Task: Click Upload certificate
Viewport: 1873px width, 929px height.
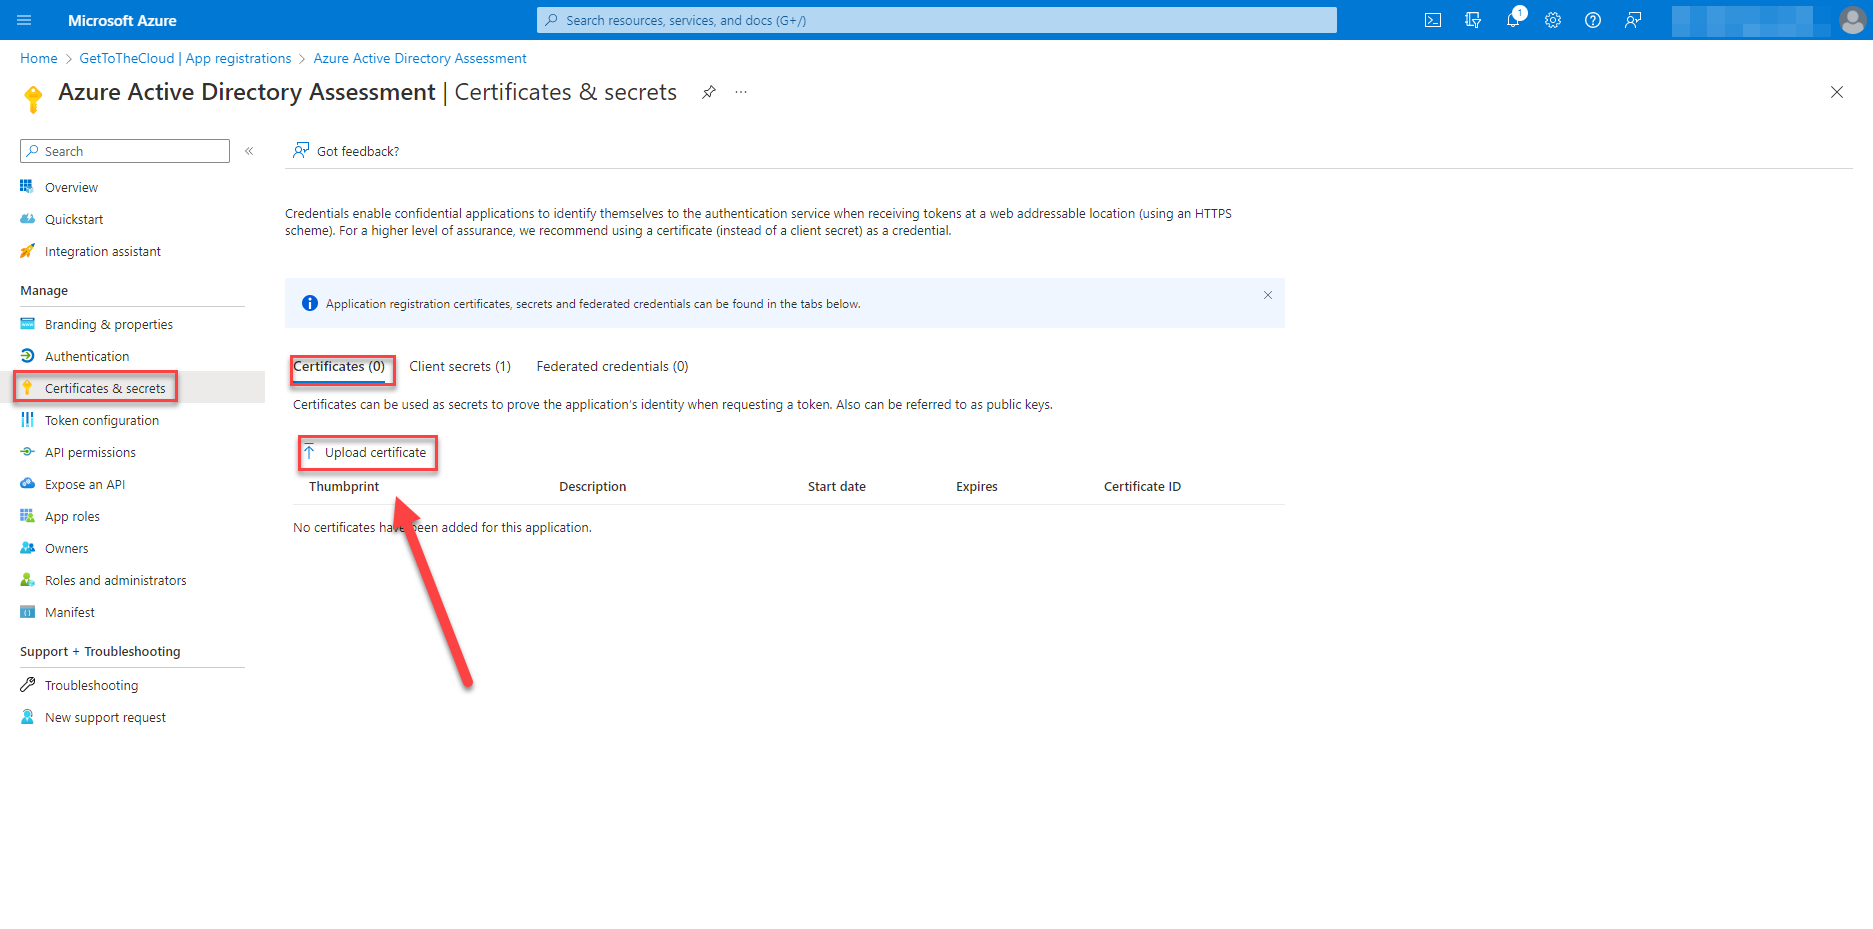Action: click(367, 452)
